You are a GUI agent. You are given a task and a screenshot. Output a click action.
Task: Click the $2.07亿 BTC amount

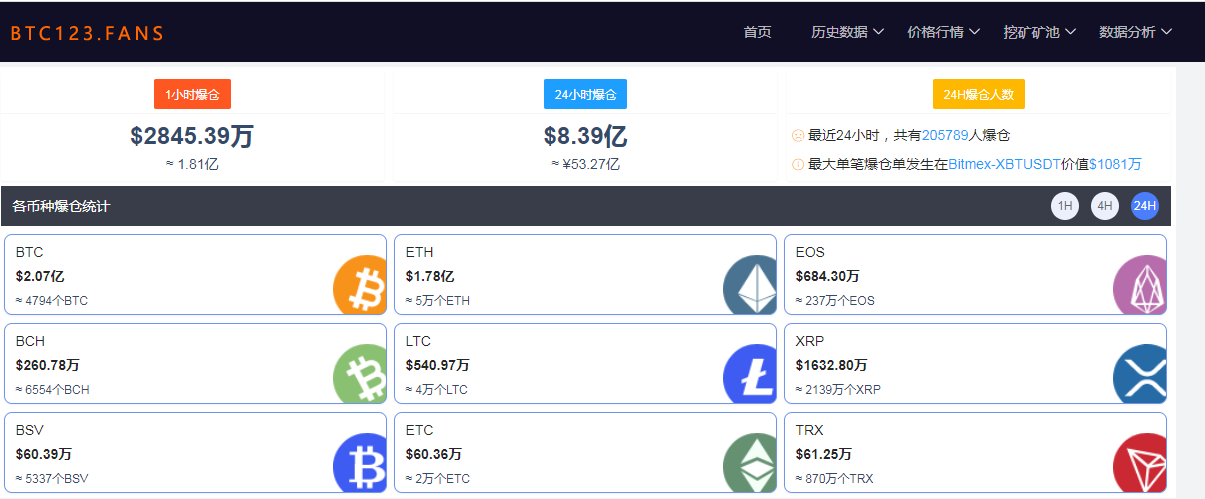(40, 276)
